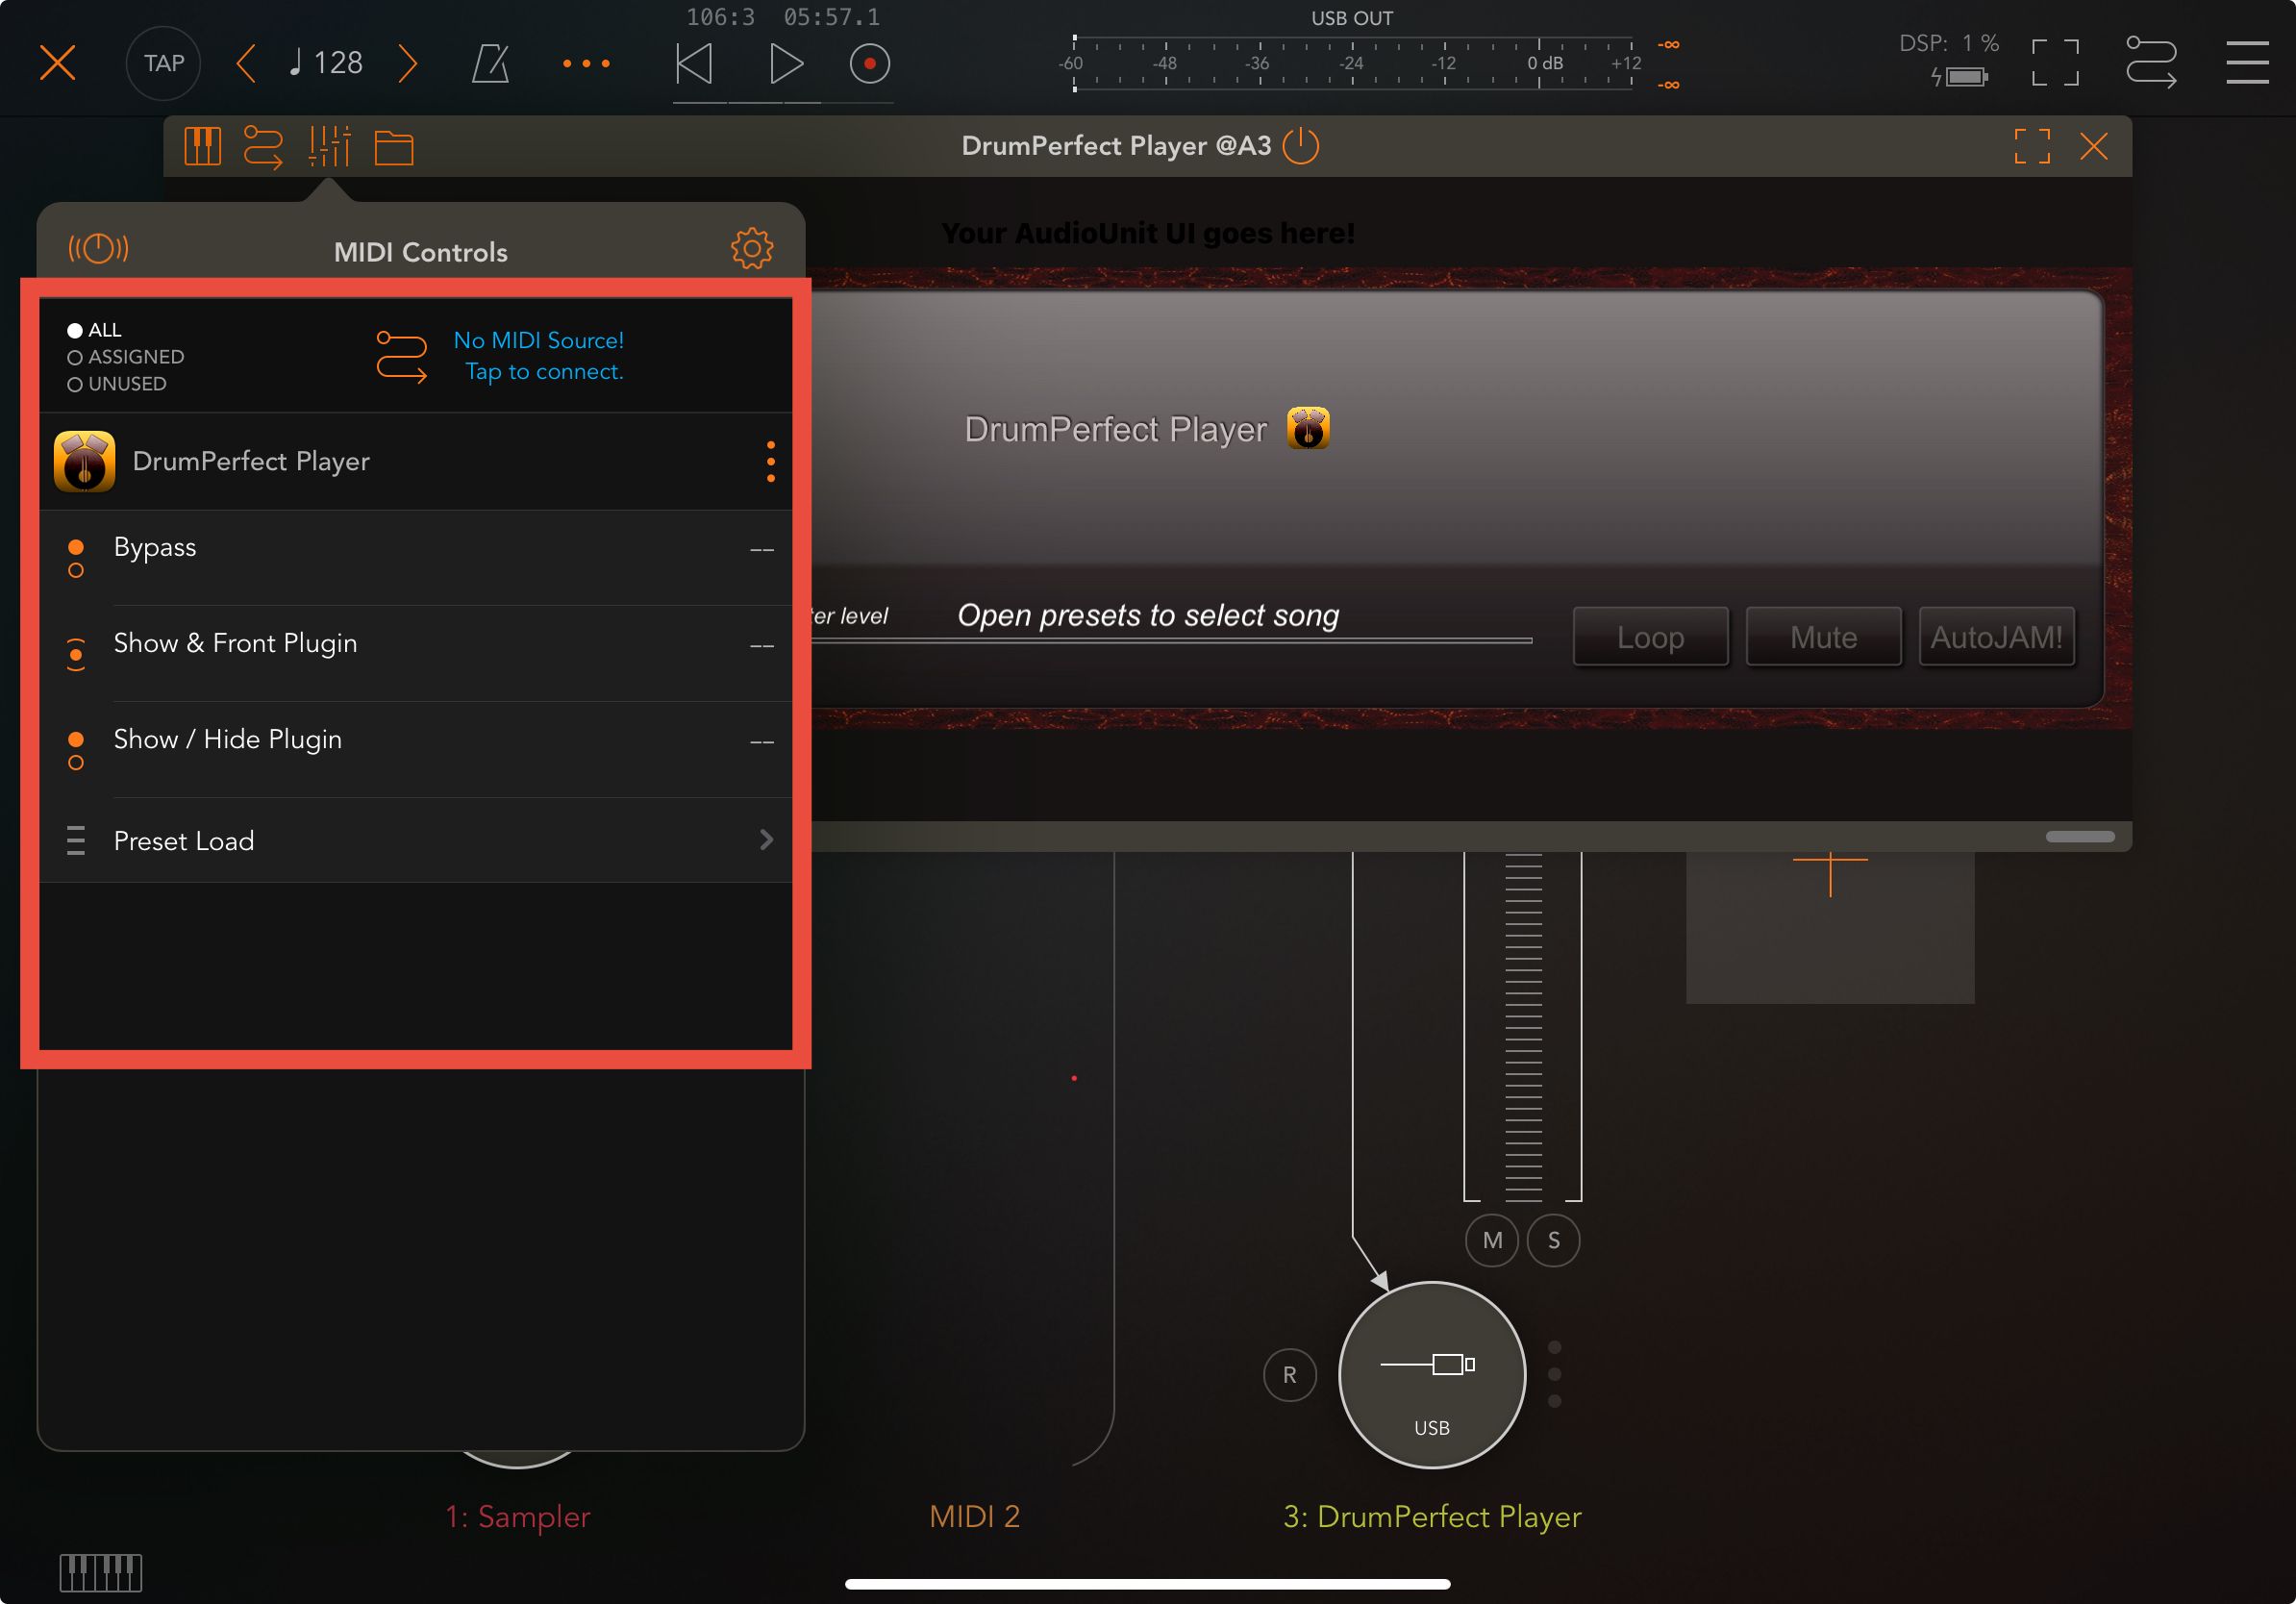Viewport: 2296px width, 1604px height.
Task: Click the DSP battery status indicator
Action: [x=1959, y=77]
